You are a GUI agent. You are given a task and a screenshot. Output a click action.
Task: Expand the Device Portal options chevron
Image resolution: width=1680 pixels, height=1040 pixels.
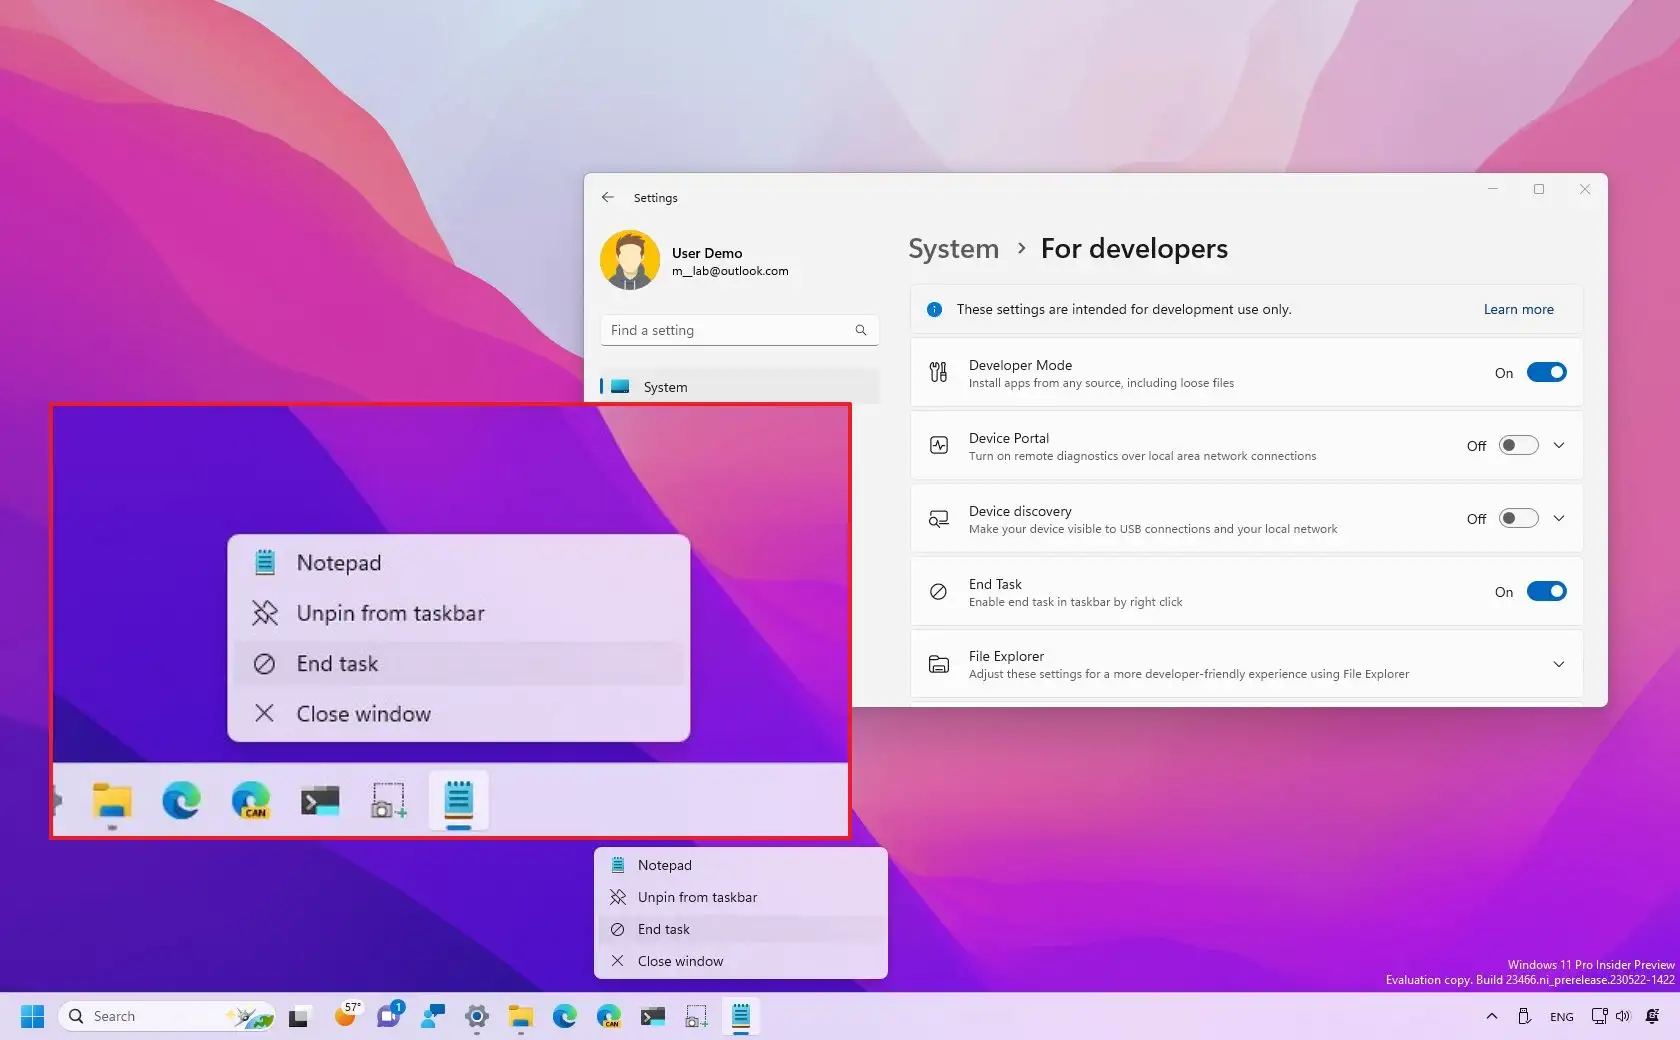point(1559,445)
